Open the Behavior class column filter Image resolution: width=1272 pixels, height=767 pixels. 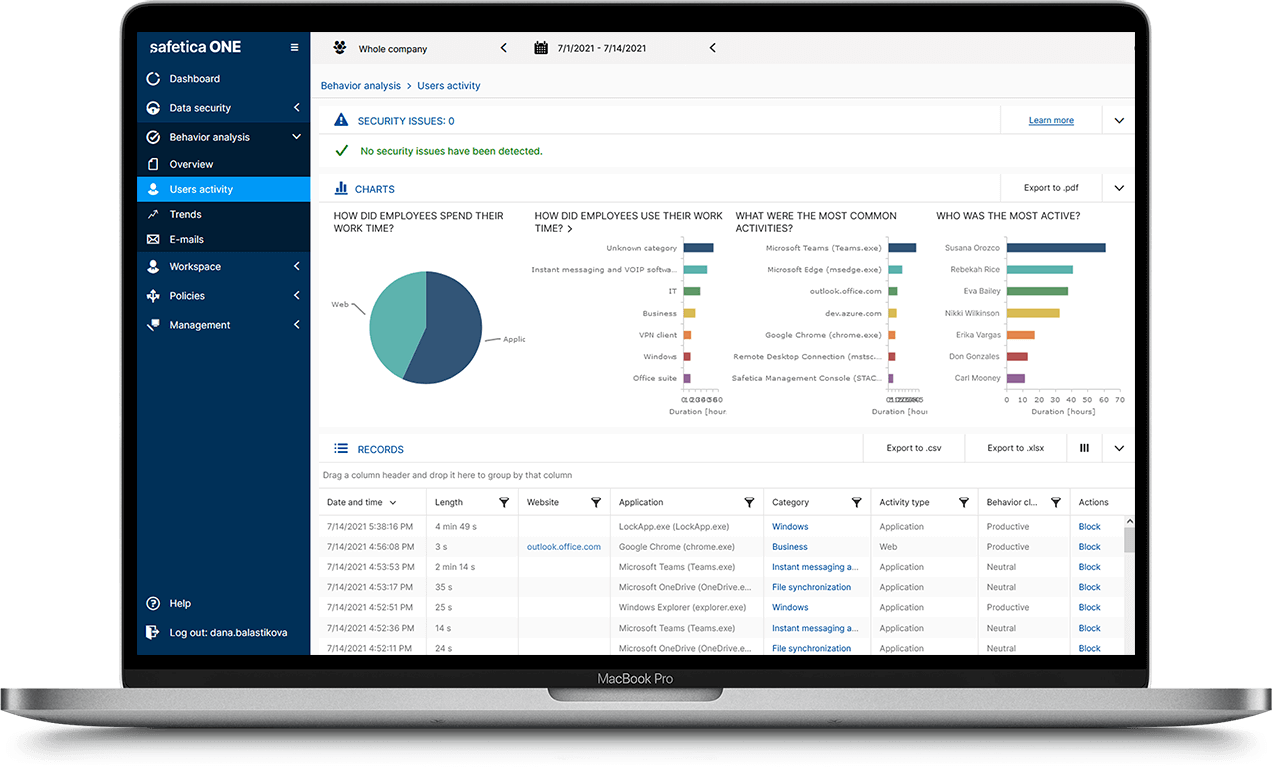[1055, 502]
